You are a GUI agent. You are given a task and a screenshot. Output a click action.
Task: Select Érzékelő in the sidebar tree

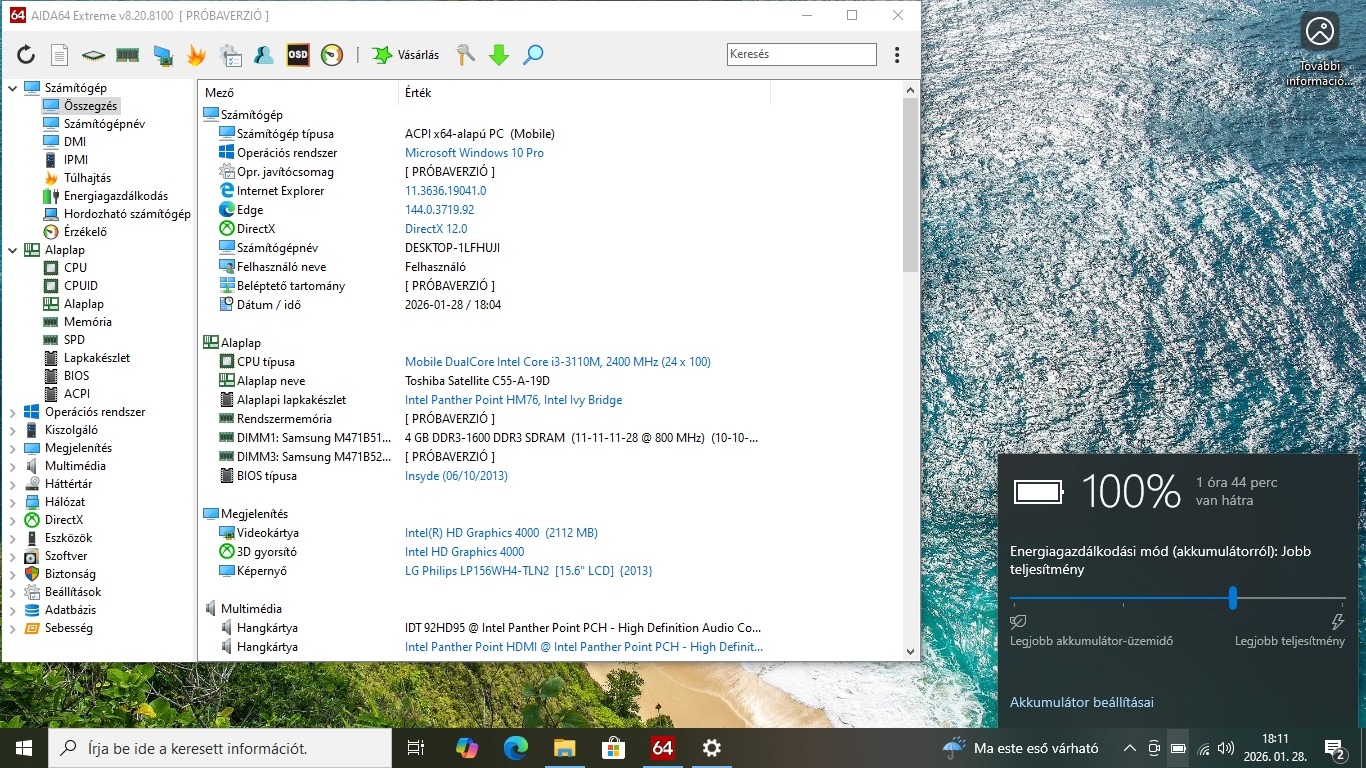85,232
